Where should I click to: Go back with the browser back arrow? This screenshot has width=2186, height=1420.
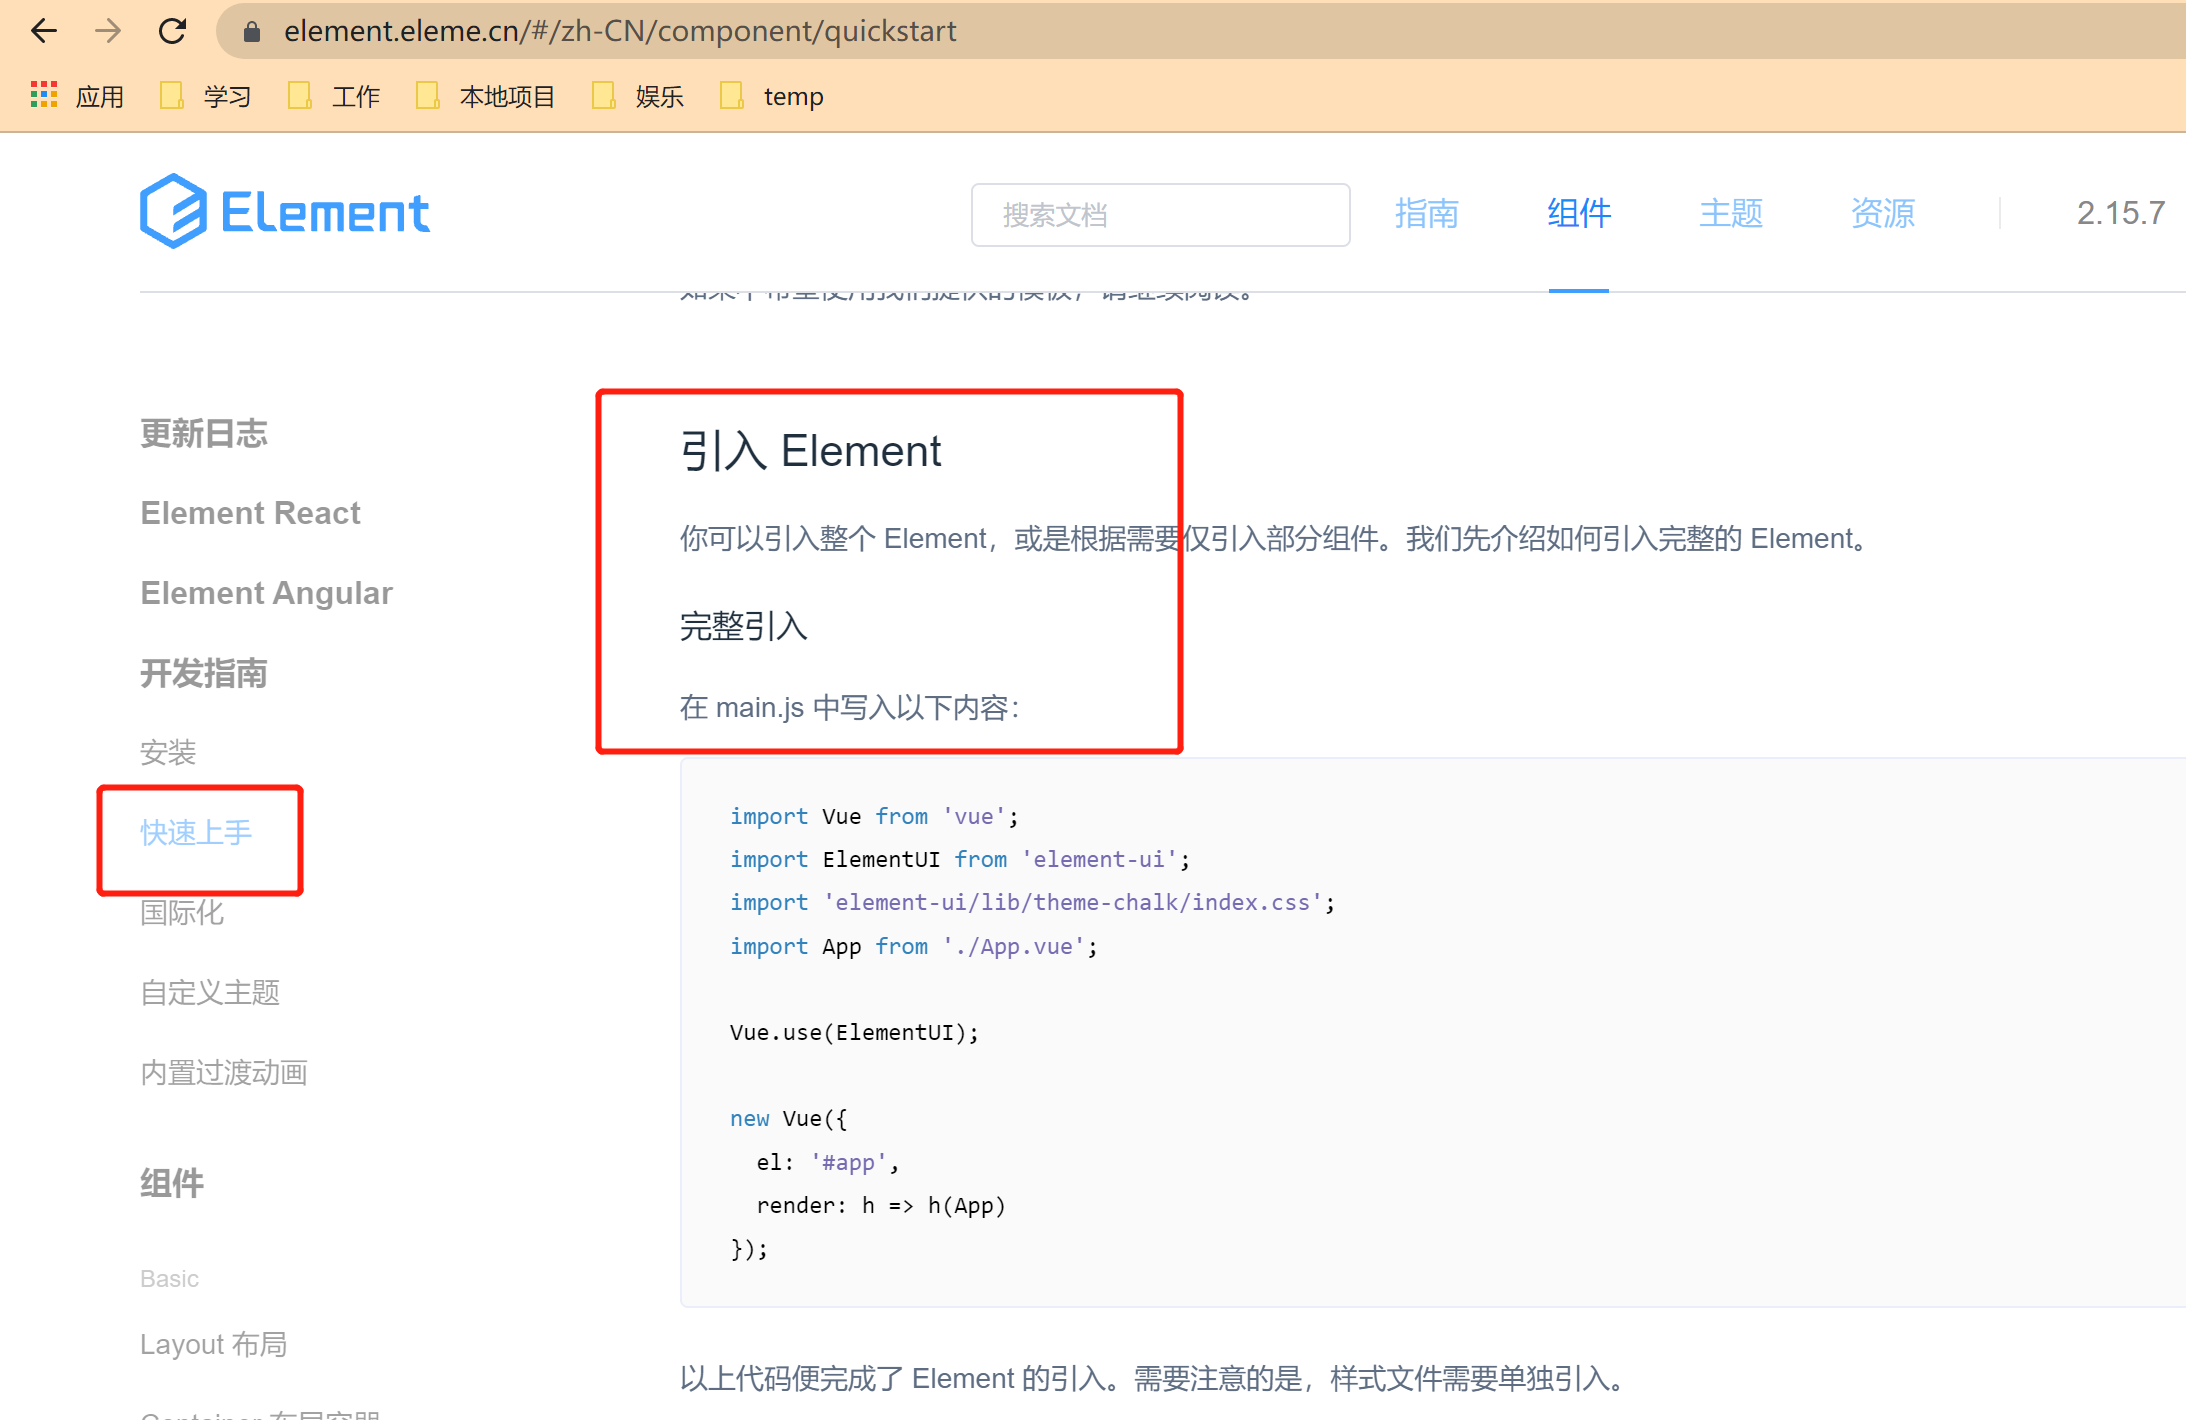(44, 31)
